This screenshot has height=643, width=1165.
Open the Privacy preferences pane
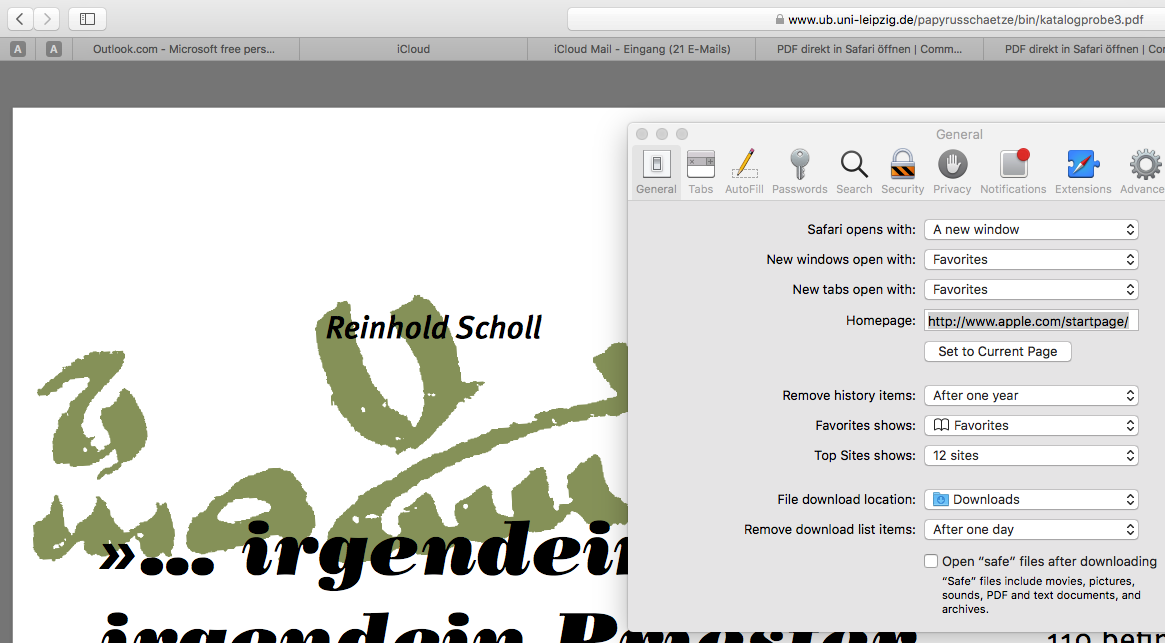pyautogui.click(x=953, y=172)
